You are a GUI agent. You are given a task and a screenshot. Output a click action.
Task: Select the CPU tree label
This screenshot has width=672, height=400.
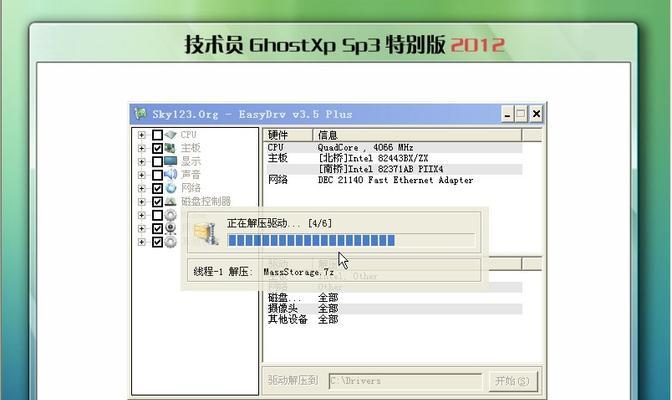[188, 135]
